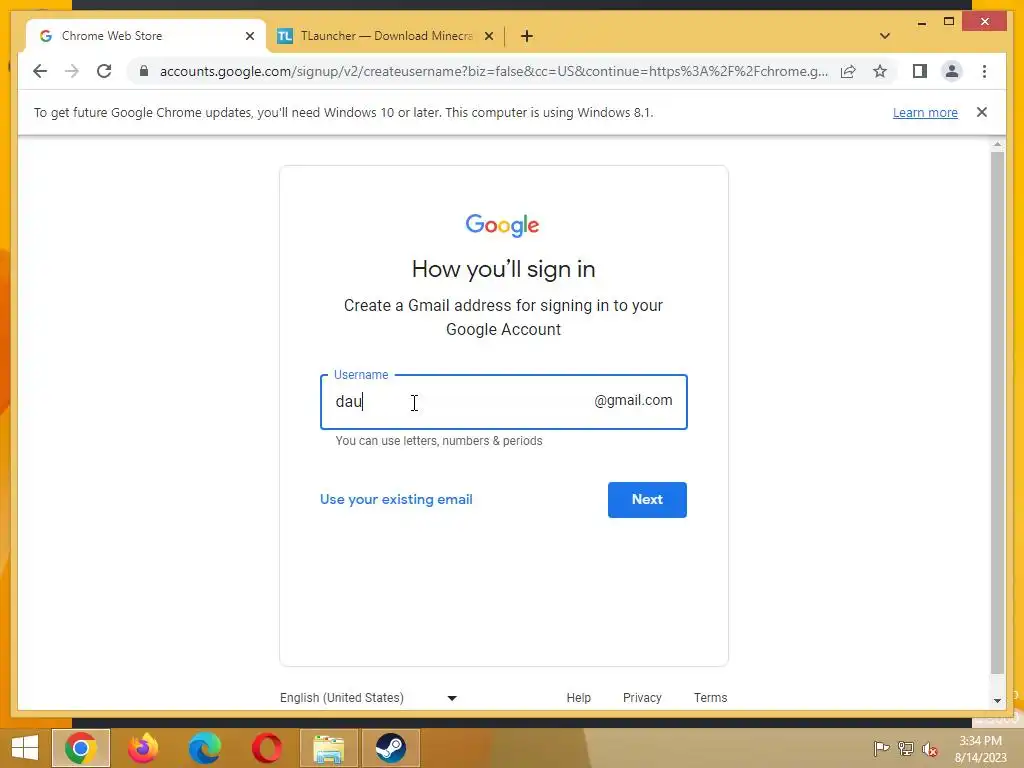Click Use your existing email
This screenshot has height=768, width=1024.
[x=396, y=500]
